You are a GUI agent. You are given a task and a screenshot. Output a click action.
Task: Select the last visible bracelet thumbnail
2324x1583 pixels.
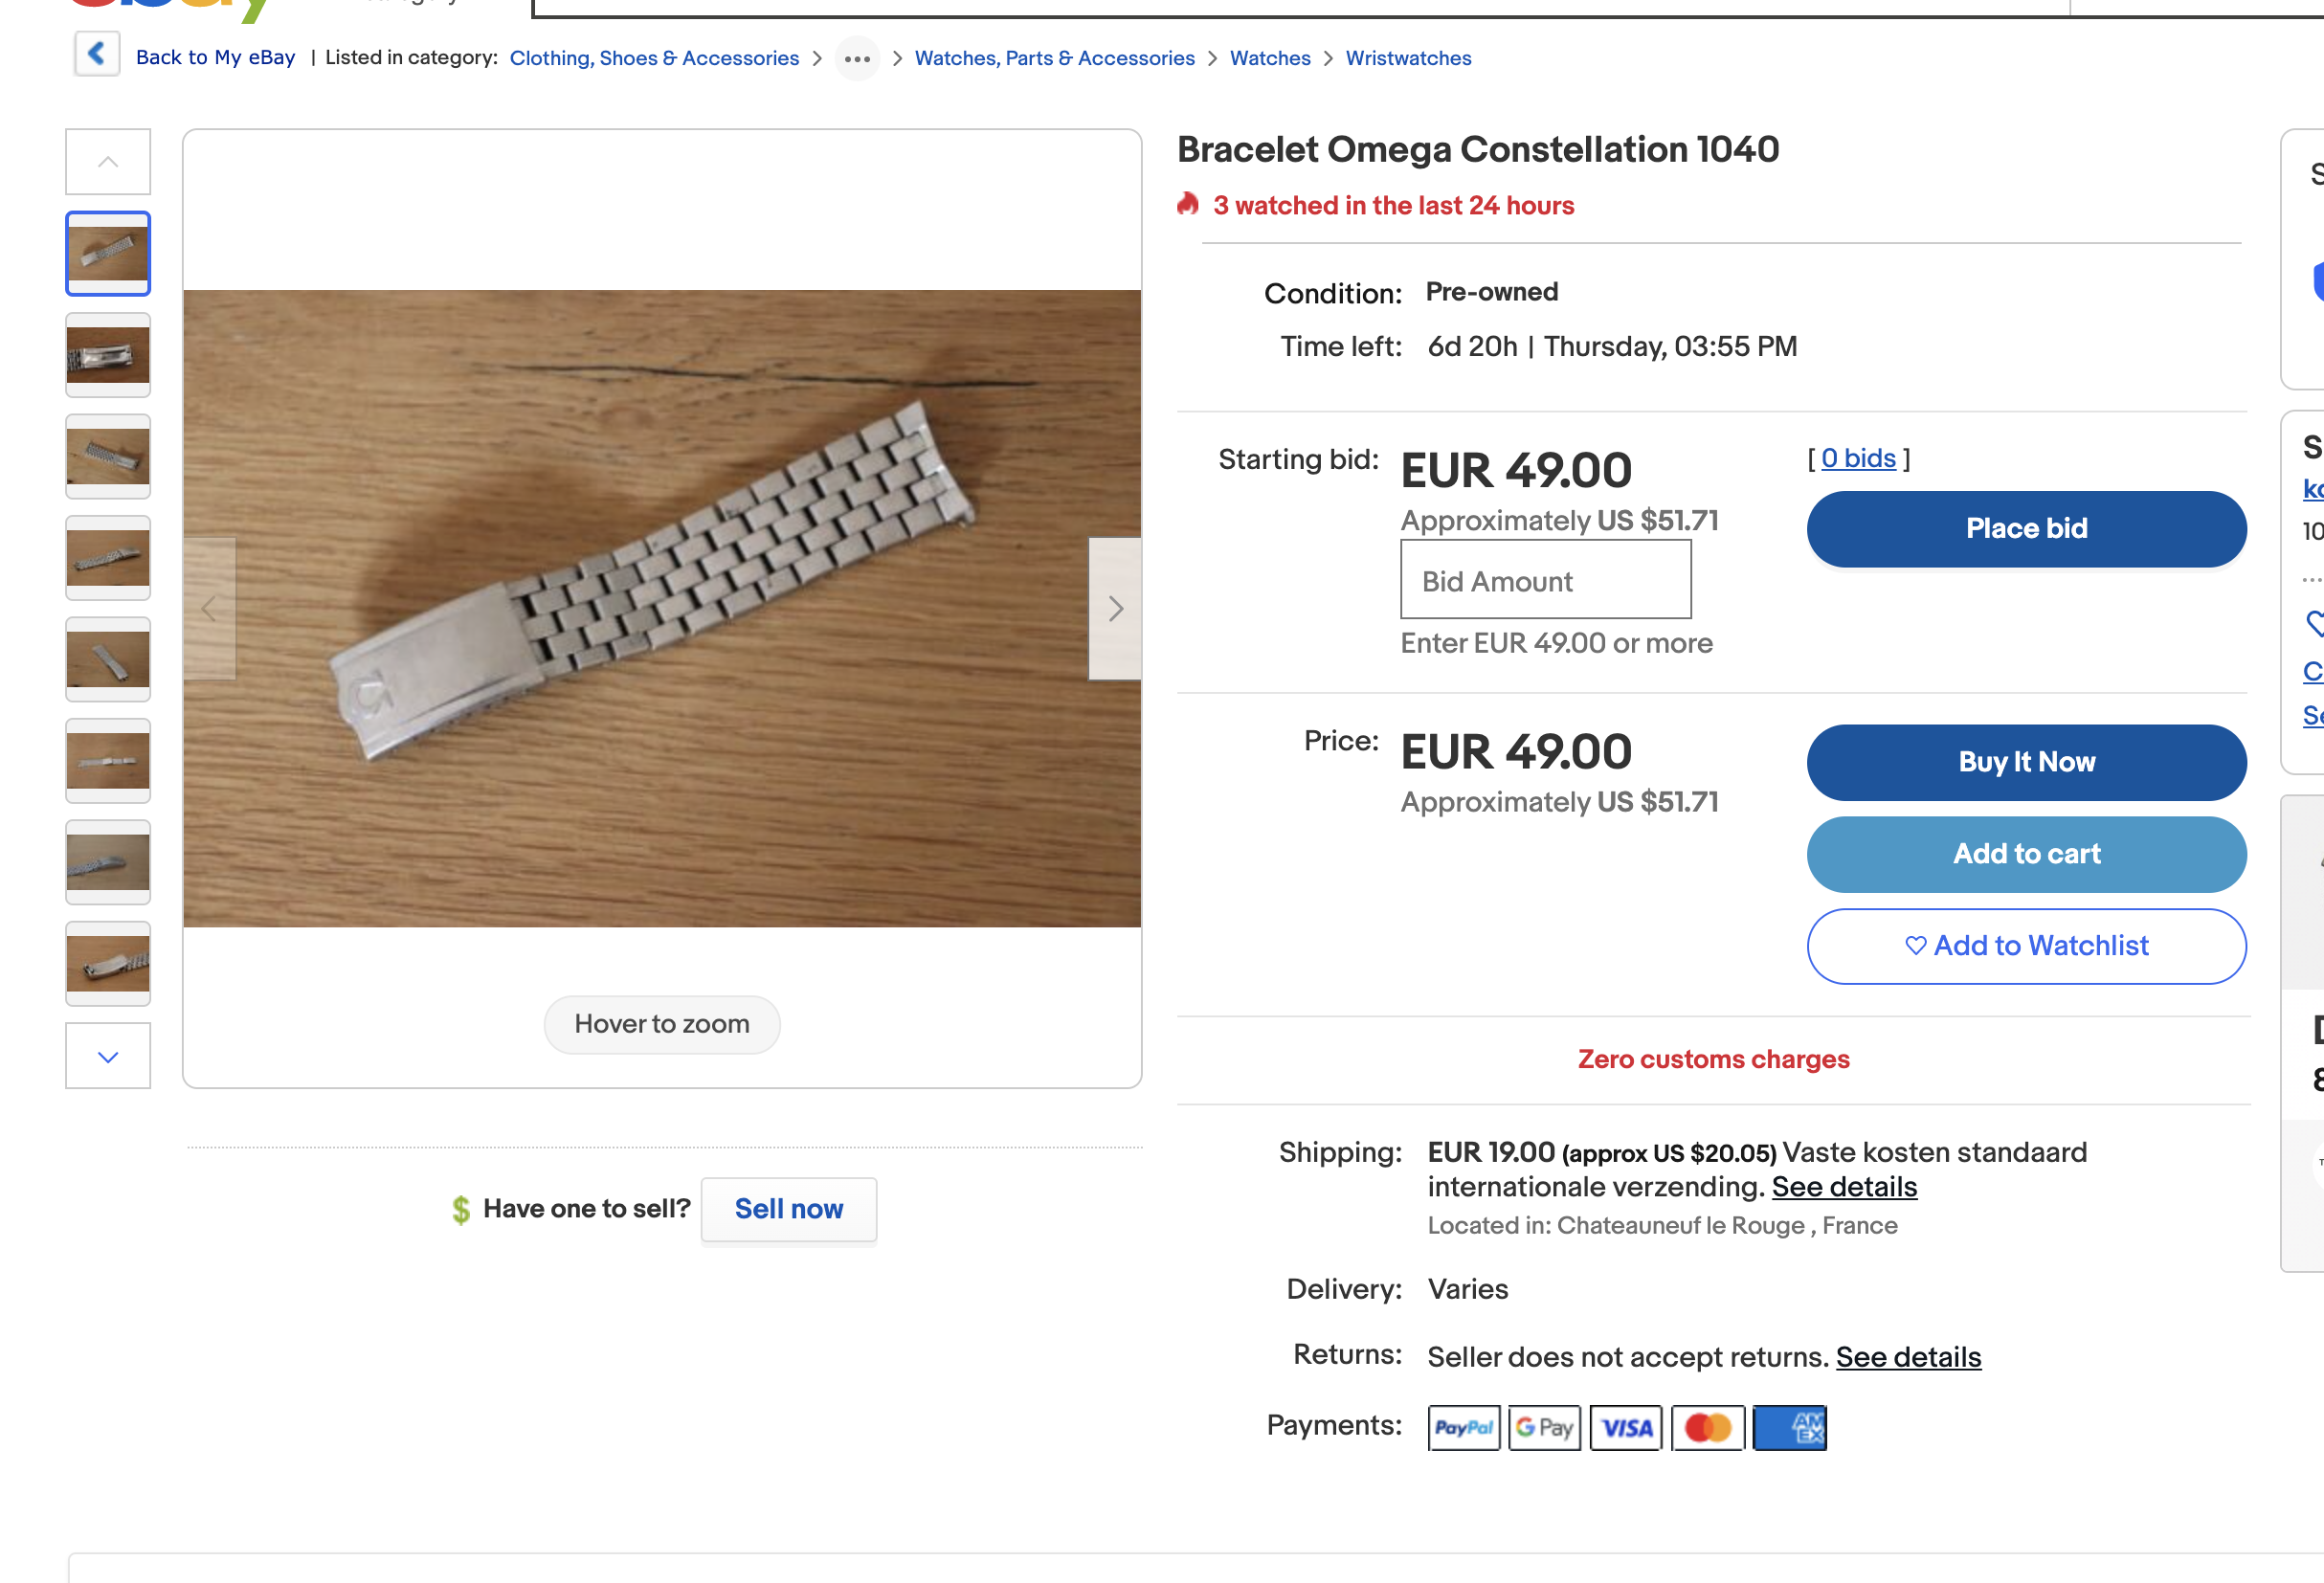[x=108, y=963]
